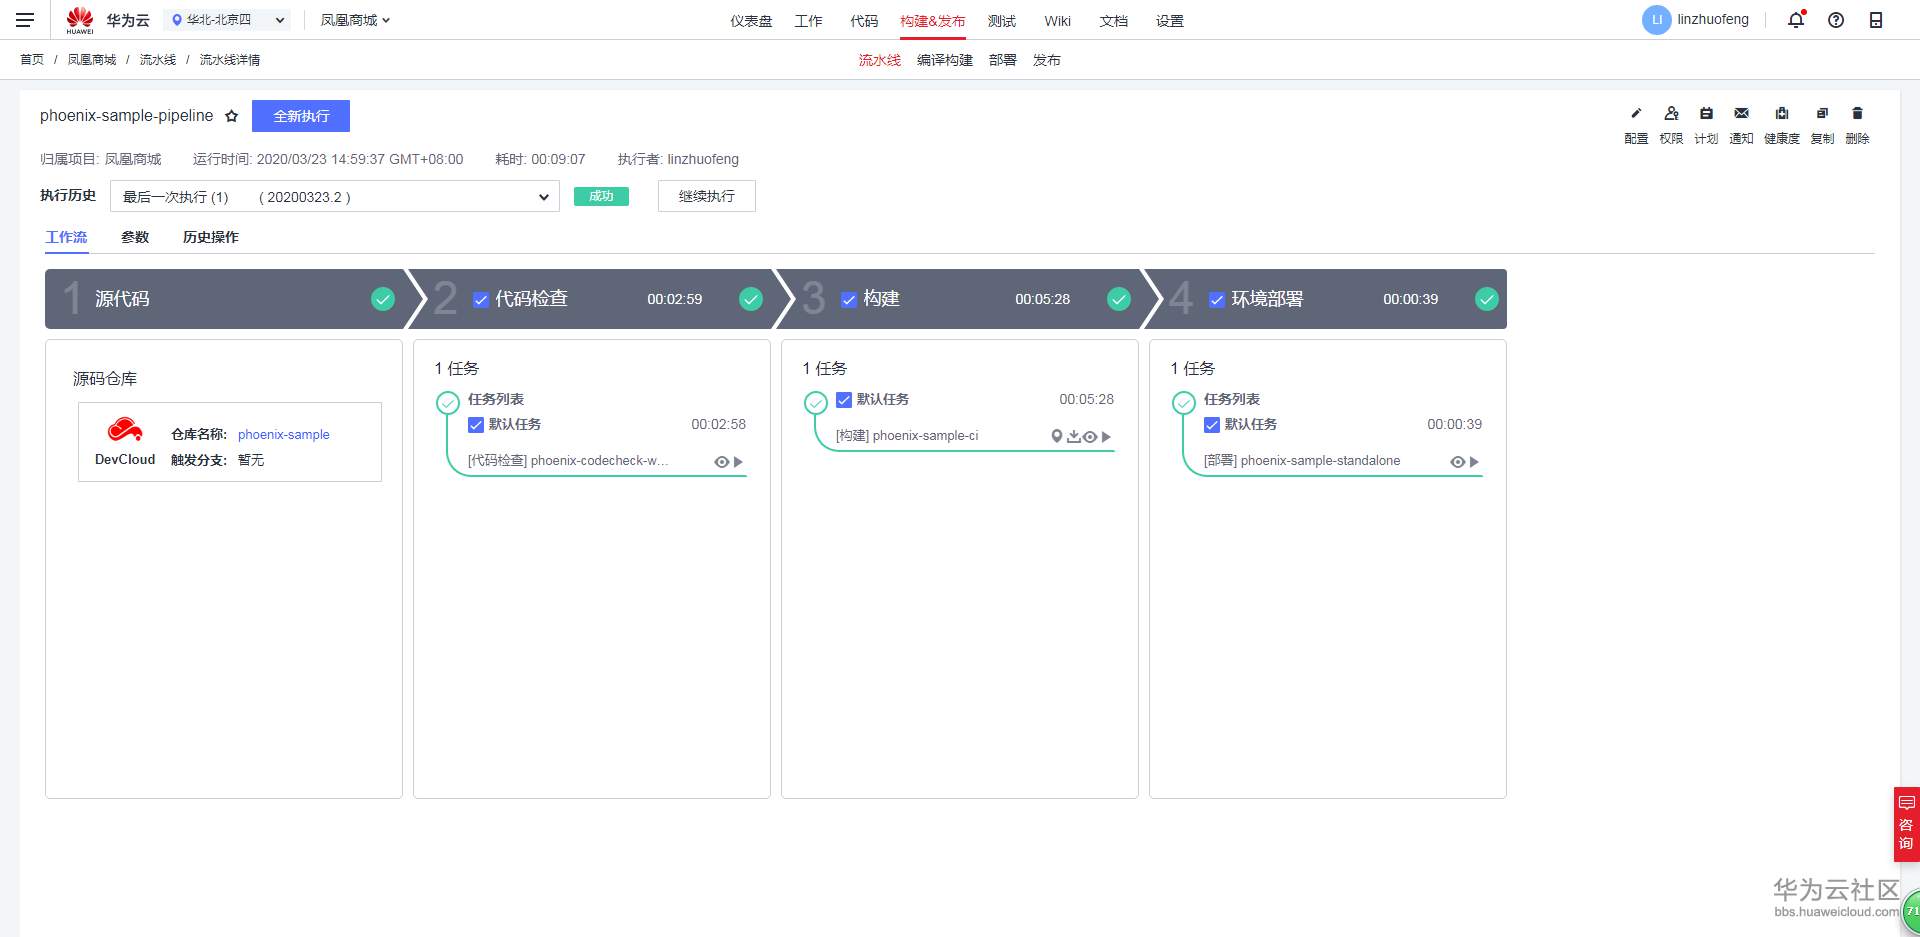Image resolution: width=1920 pixels, height=937 pixels.
Task: Open 工作 in the top menu
Action: tap(808, 21)
